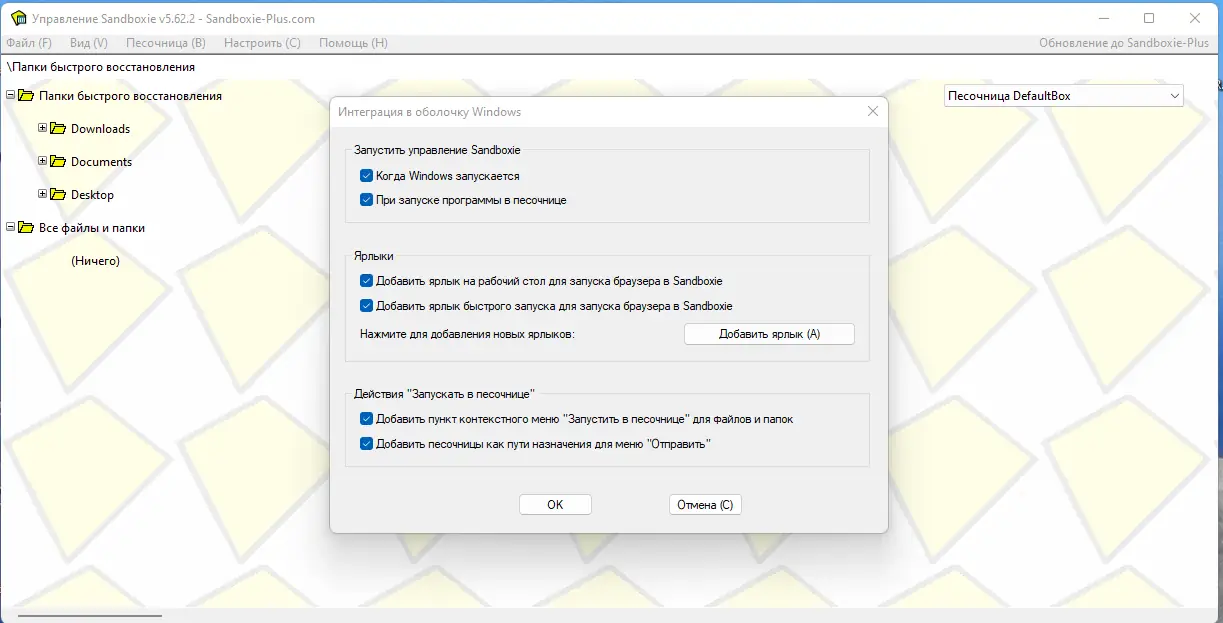Collapse 'Все файлы и папки' tree node
Viewport: 1223px width, 623px height.
point(10,227)
